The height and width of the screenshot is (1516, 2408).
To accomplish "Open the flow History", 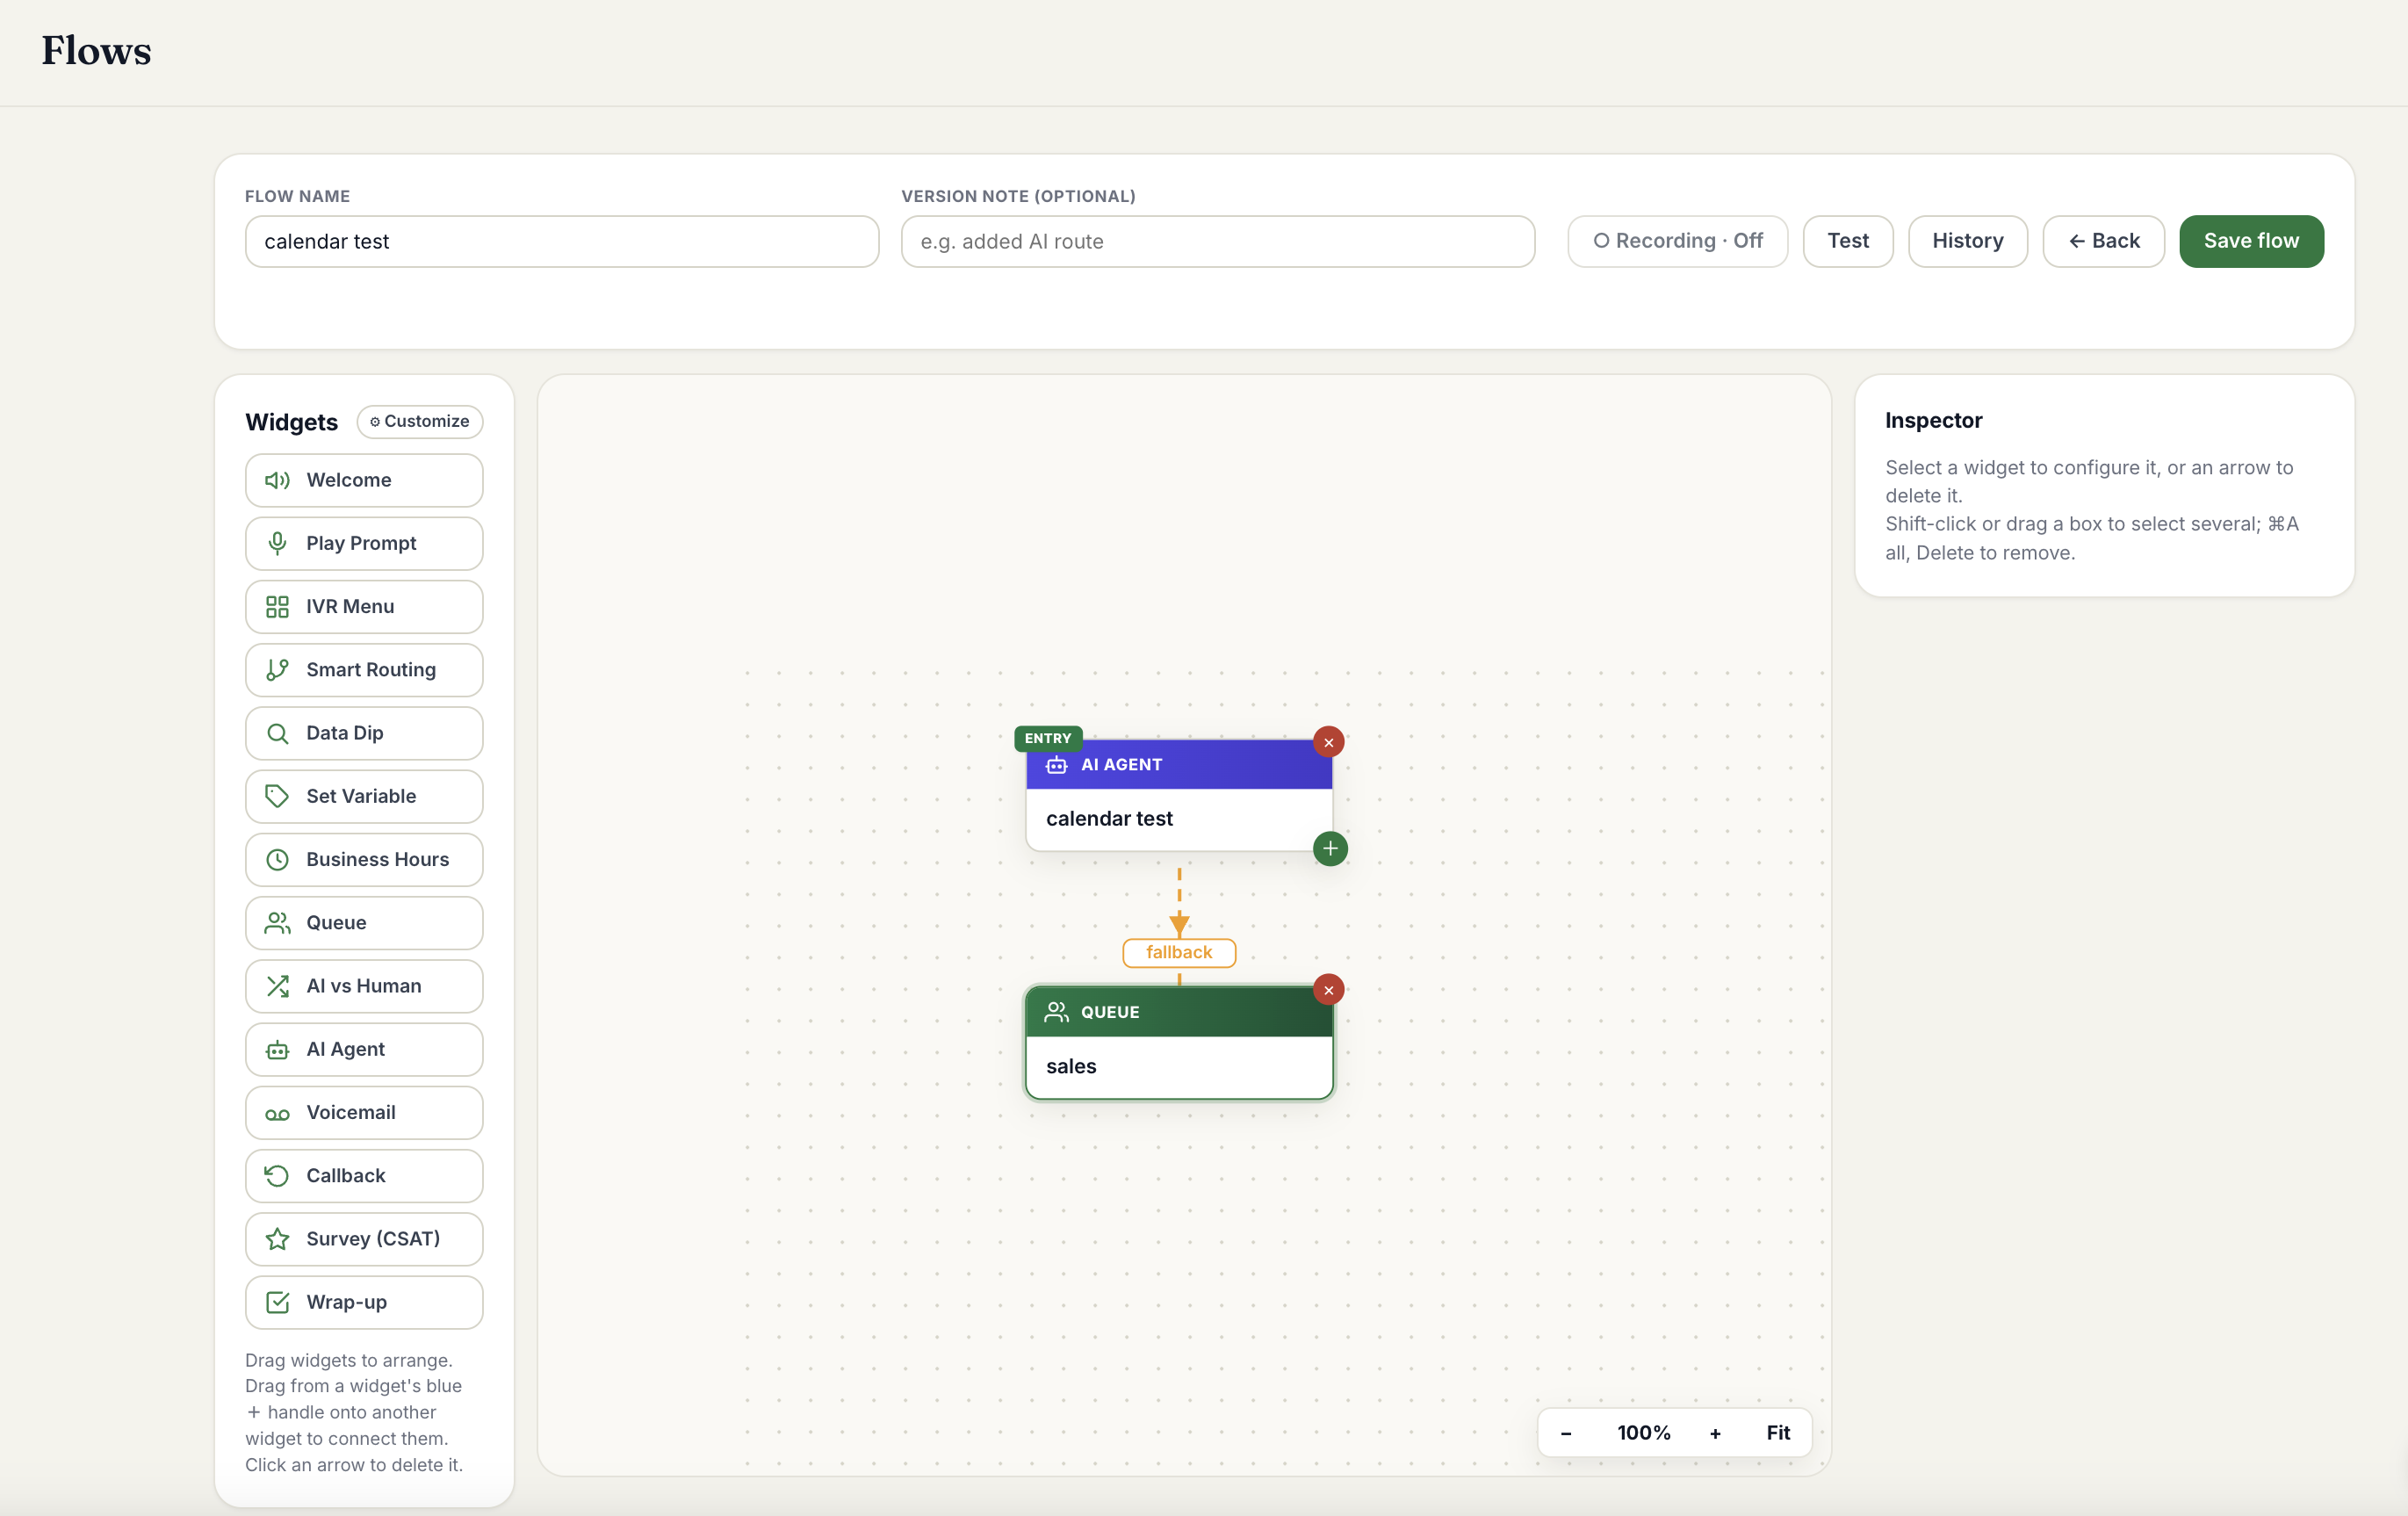I will pyautogui.click(x=1967, y=241).
